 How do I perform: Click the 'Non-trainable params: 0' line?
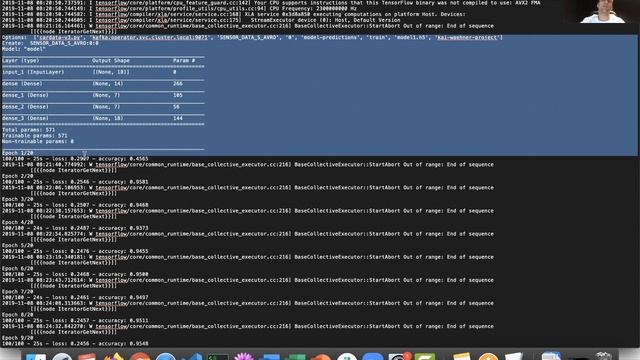[38, 141]
